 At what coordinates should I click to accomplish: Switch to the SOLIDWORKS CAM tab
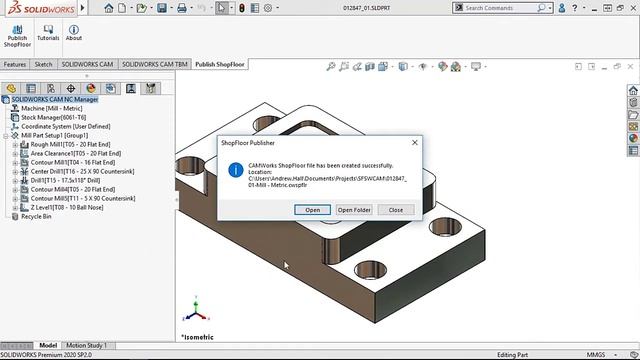click(x=87, y=64)
